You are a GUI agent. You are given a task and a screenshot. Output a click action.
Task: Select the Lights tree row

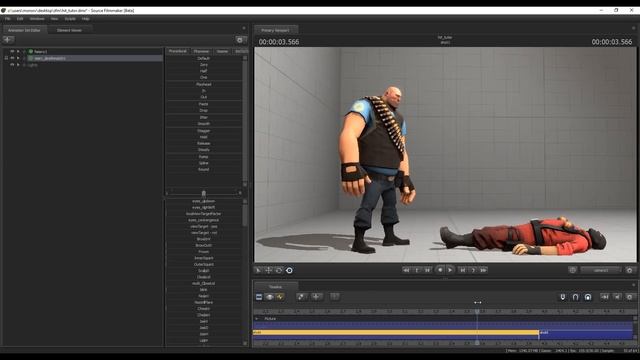pos(33,65)
